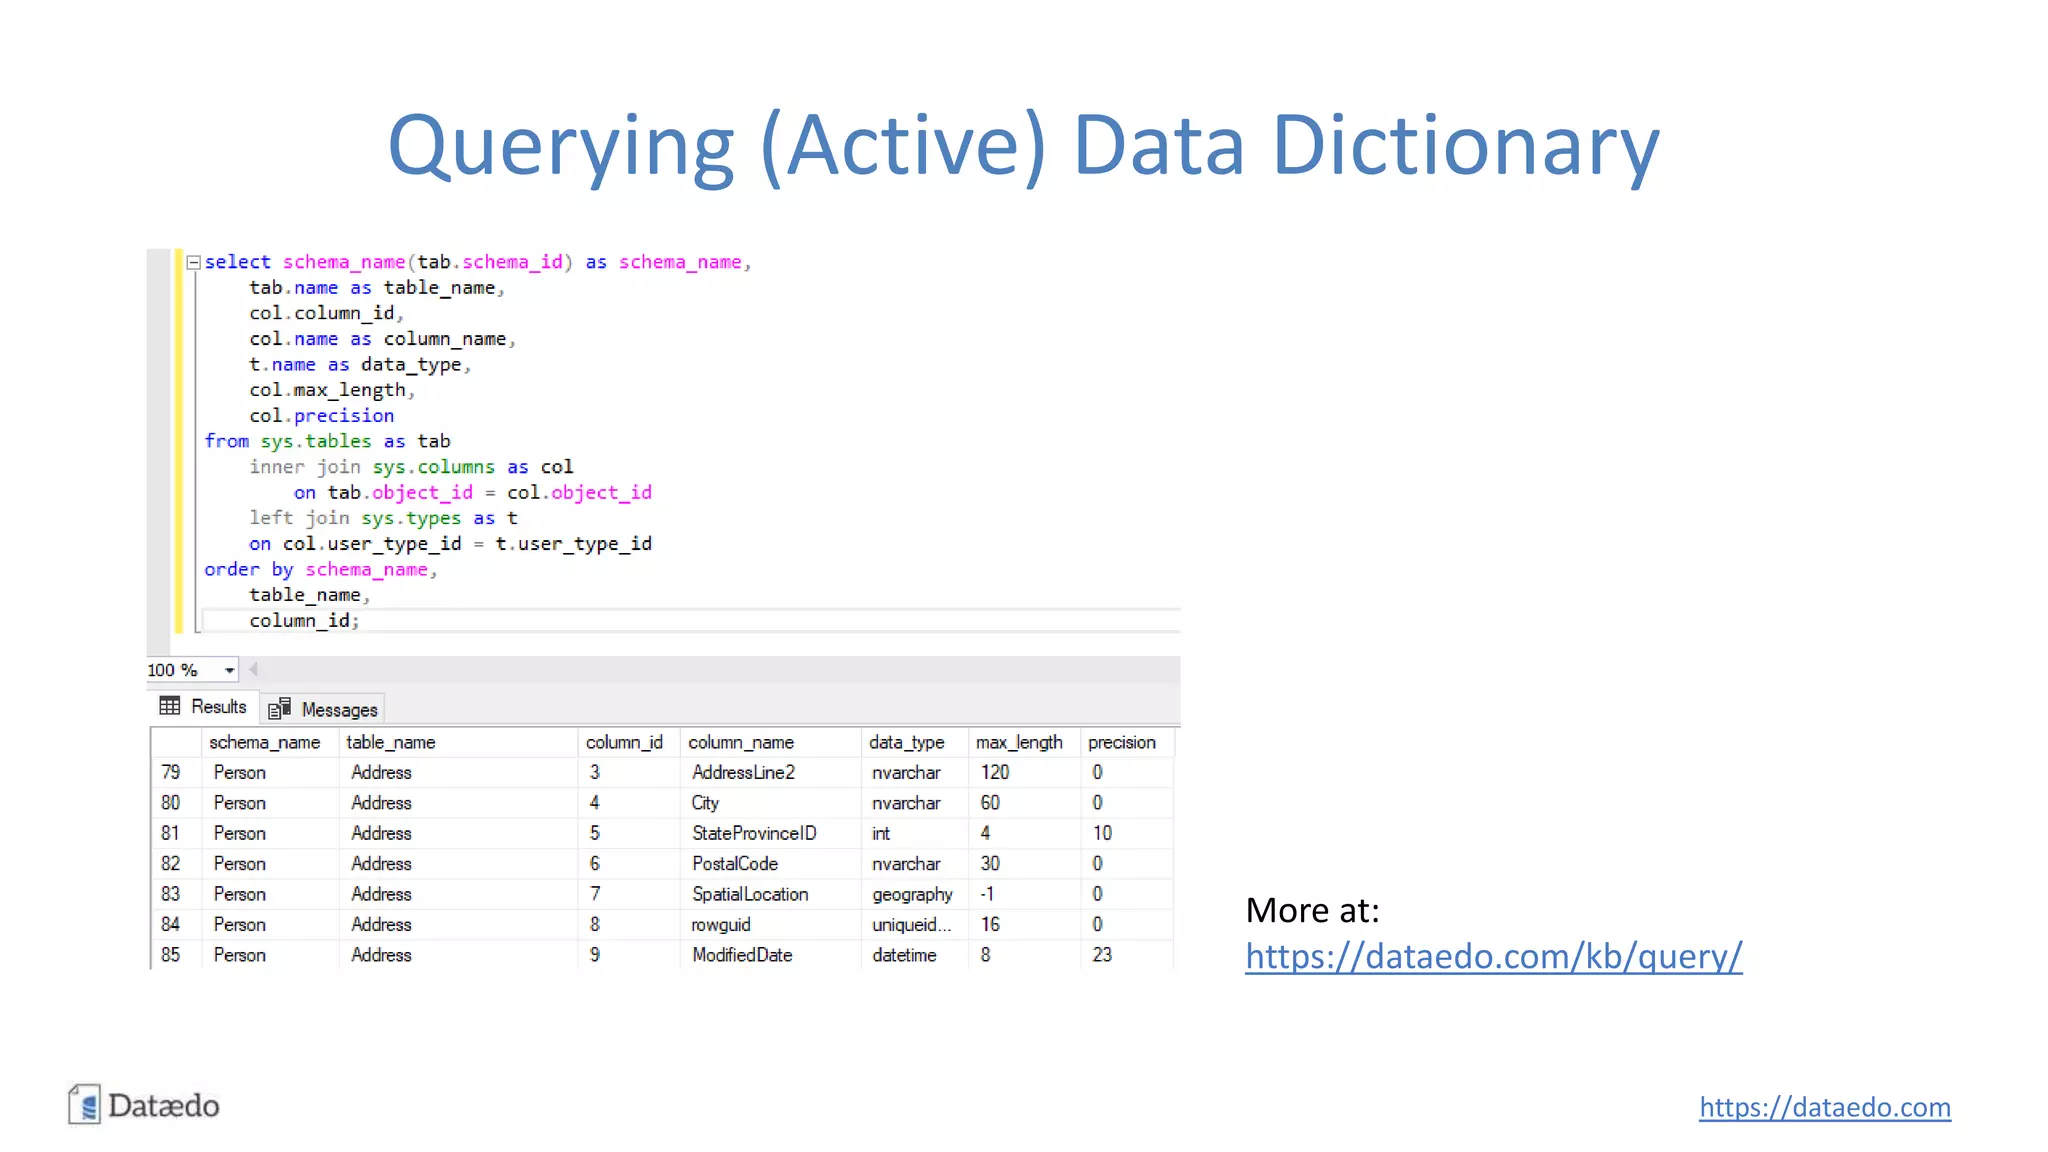The width and height of the screenshot is (2048, 1152).
Task: Click the Results grid icon
Action: [170, 706]
